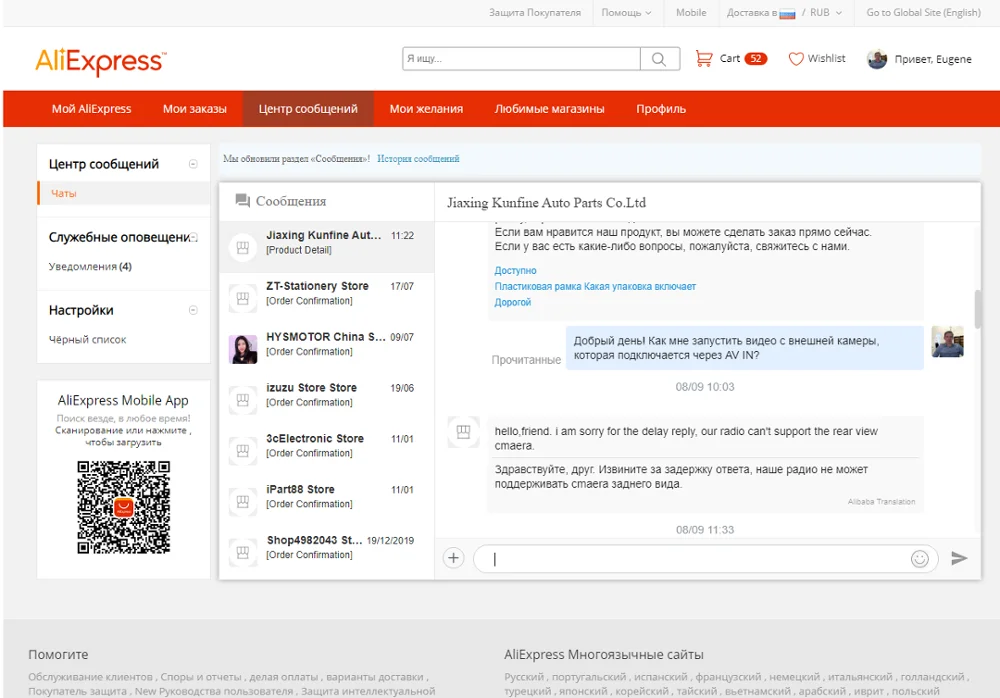Click iPart88 Store avatar icon
Image resolution: width=1000 pixels, height=698 pixels.
pos(243,501)
